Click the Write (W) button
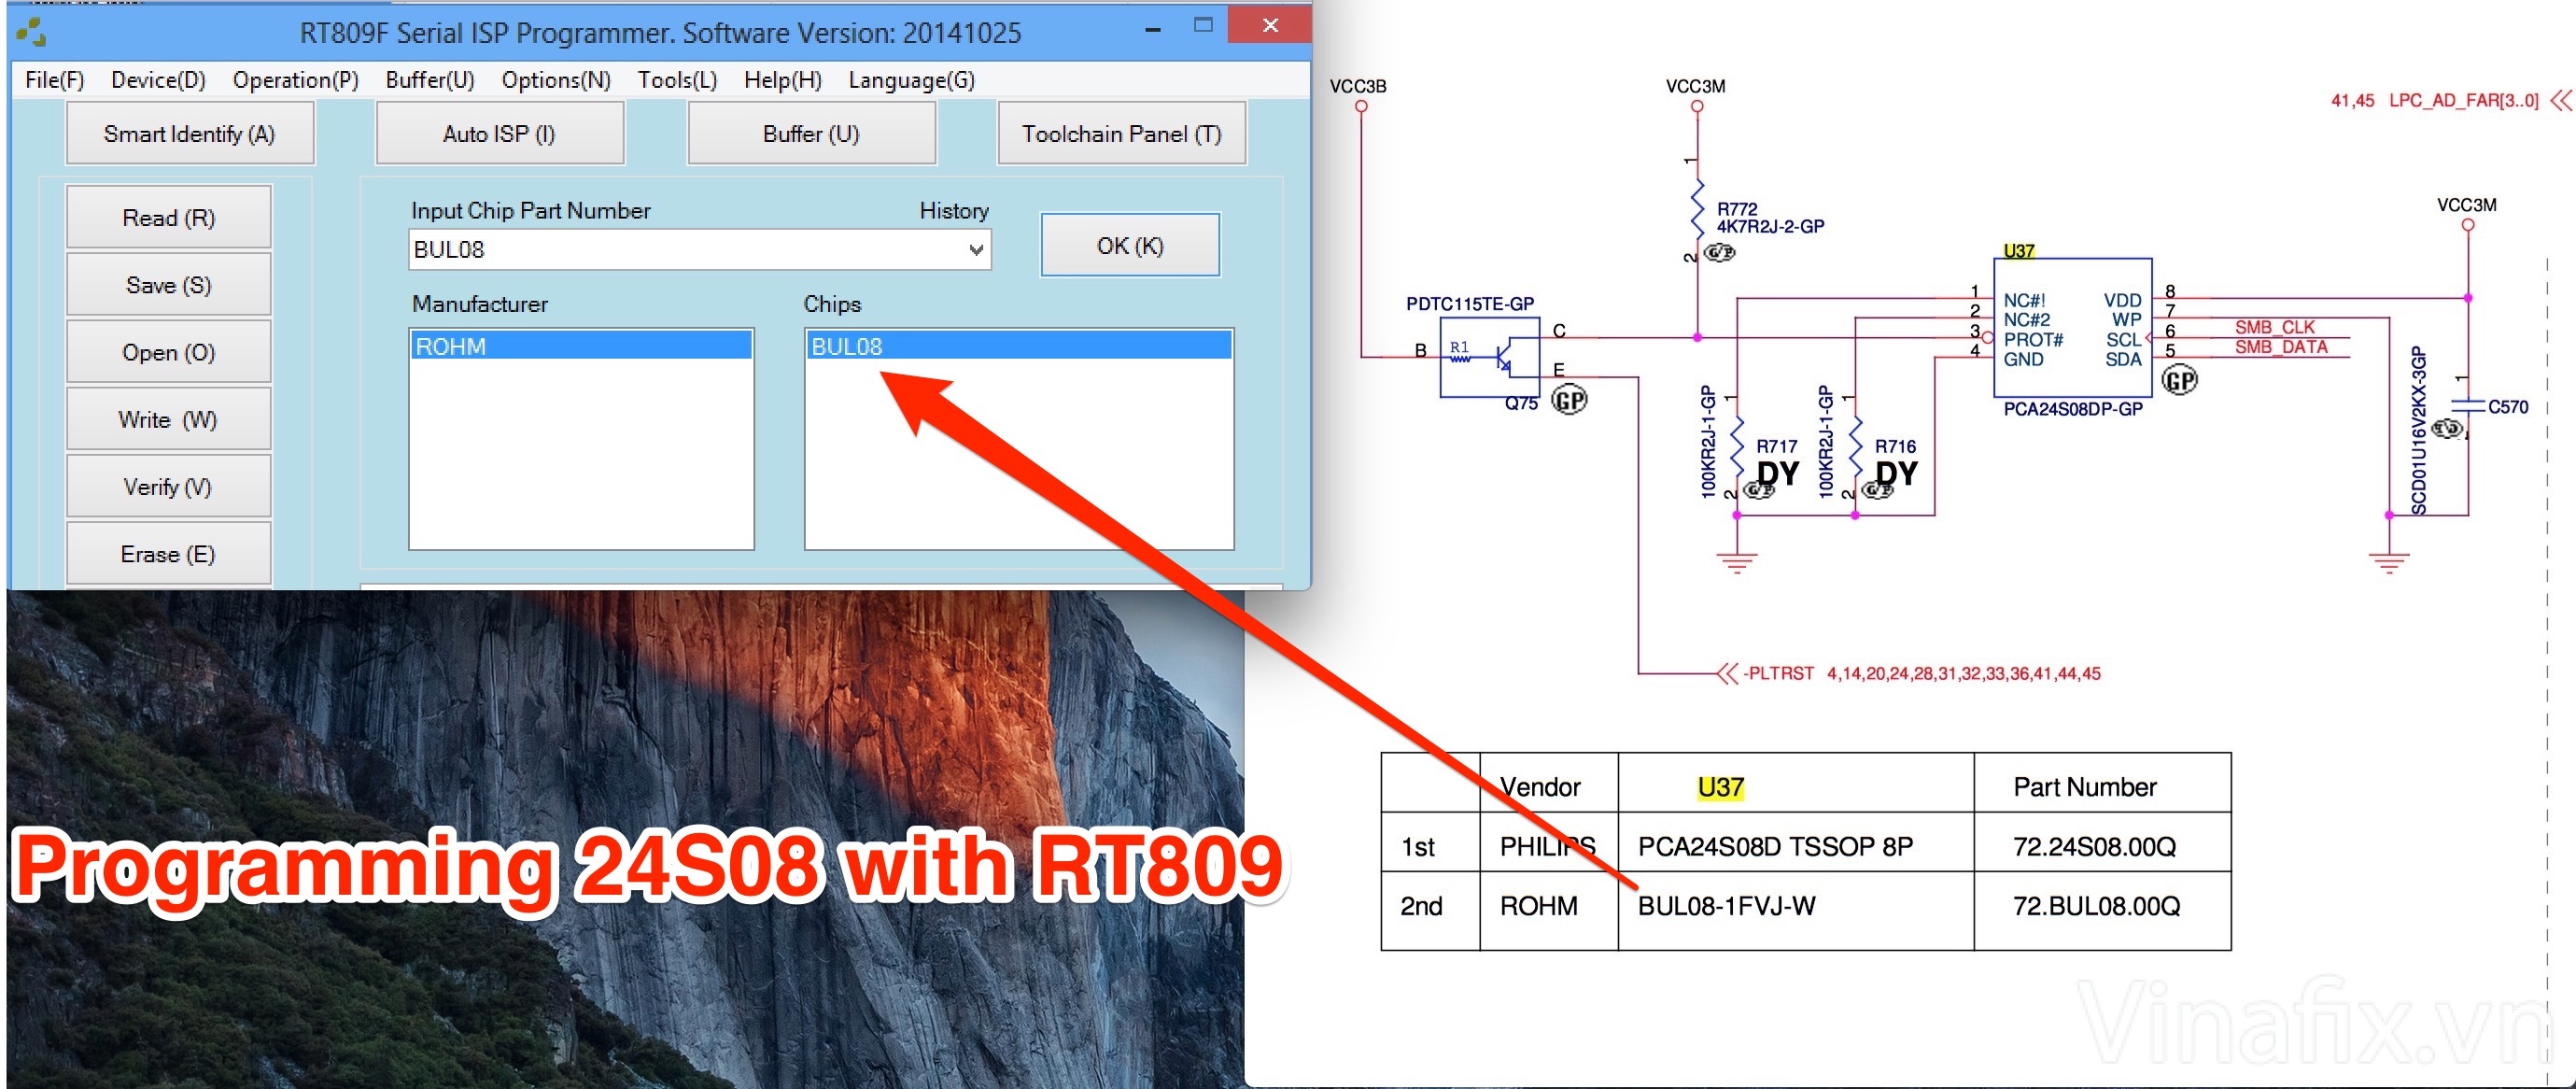This screenshot has width=2576, height=1089. [x=168, y=419]
